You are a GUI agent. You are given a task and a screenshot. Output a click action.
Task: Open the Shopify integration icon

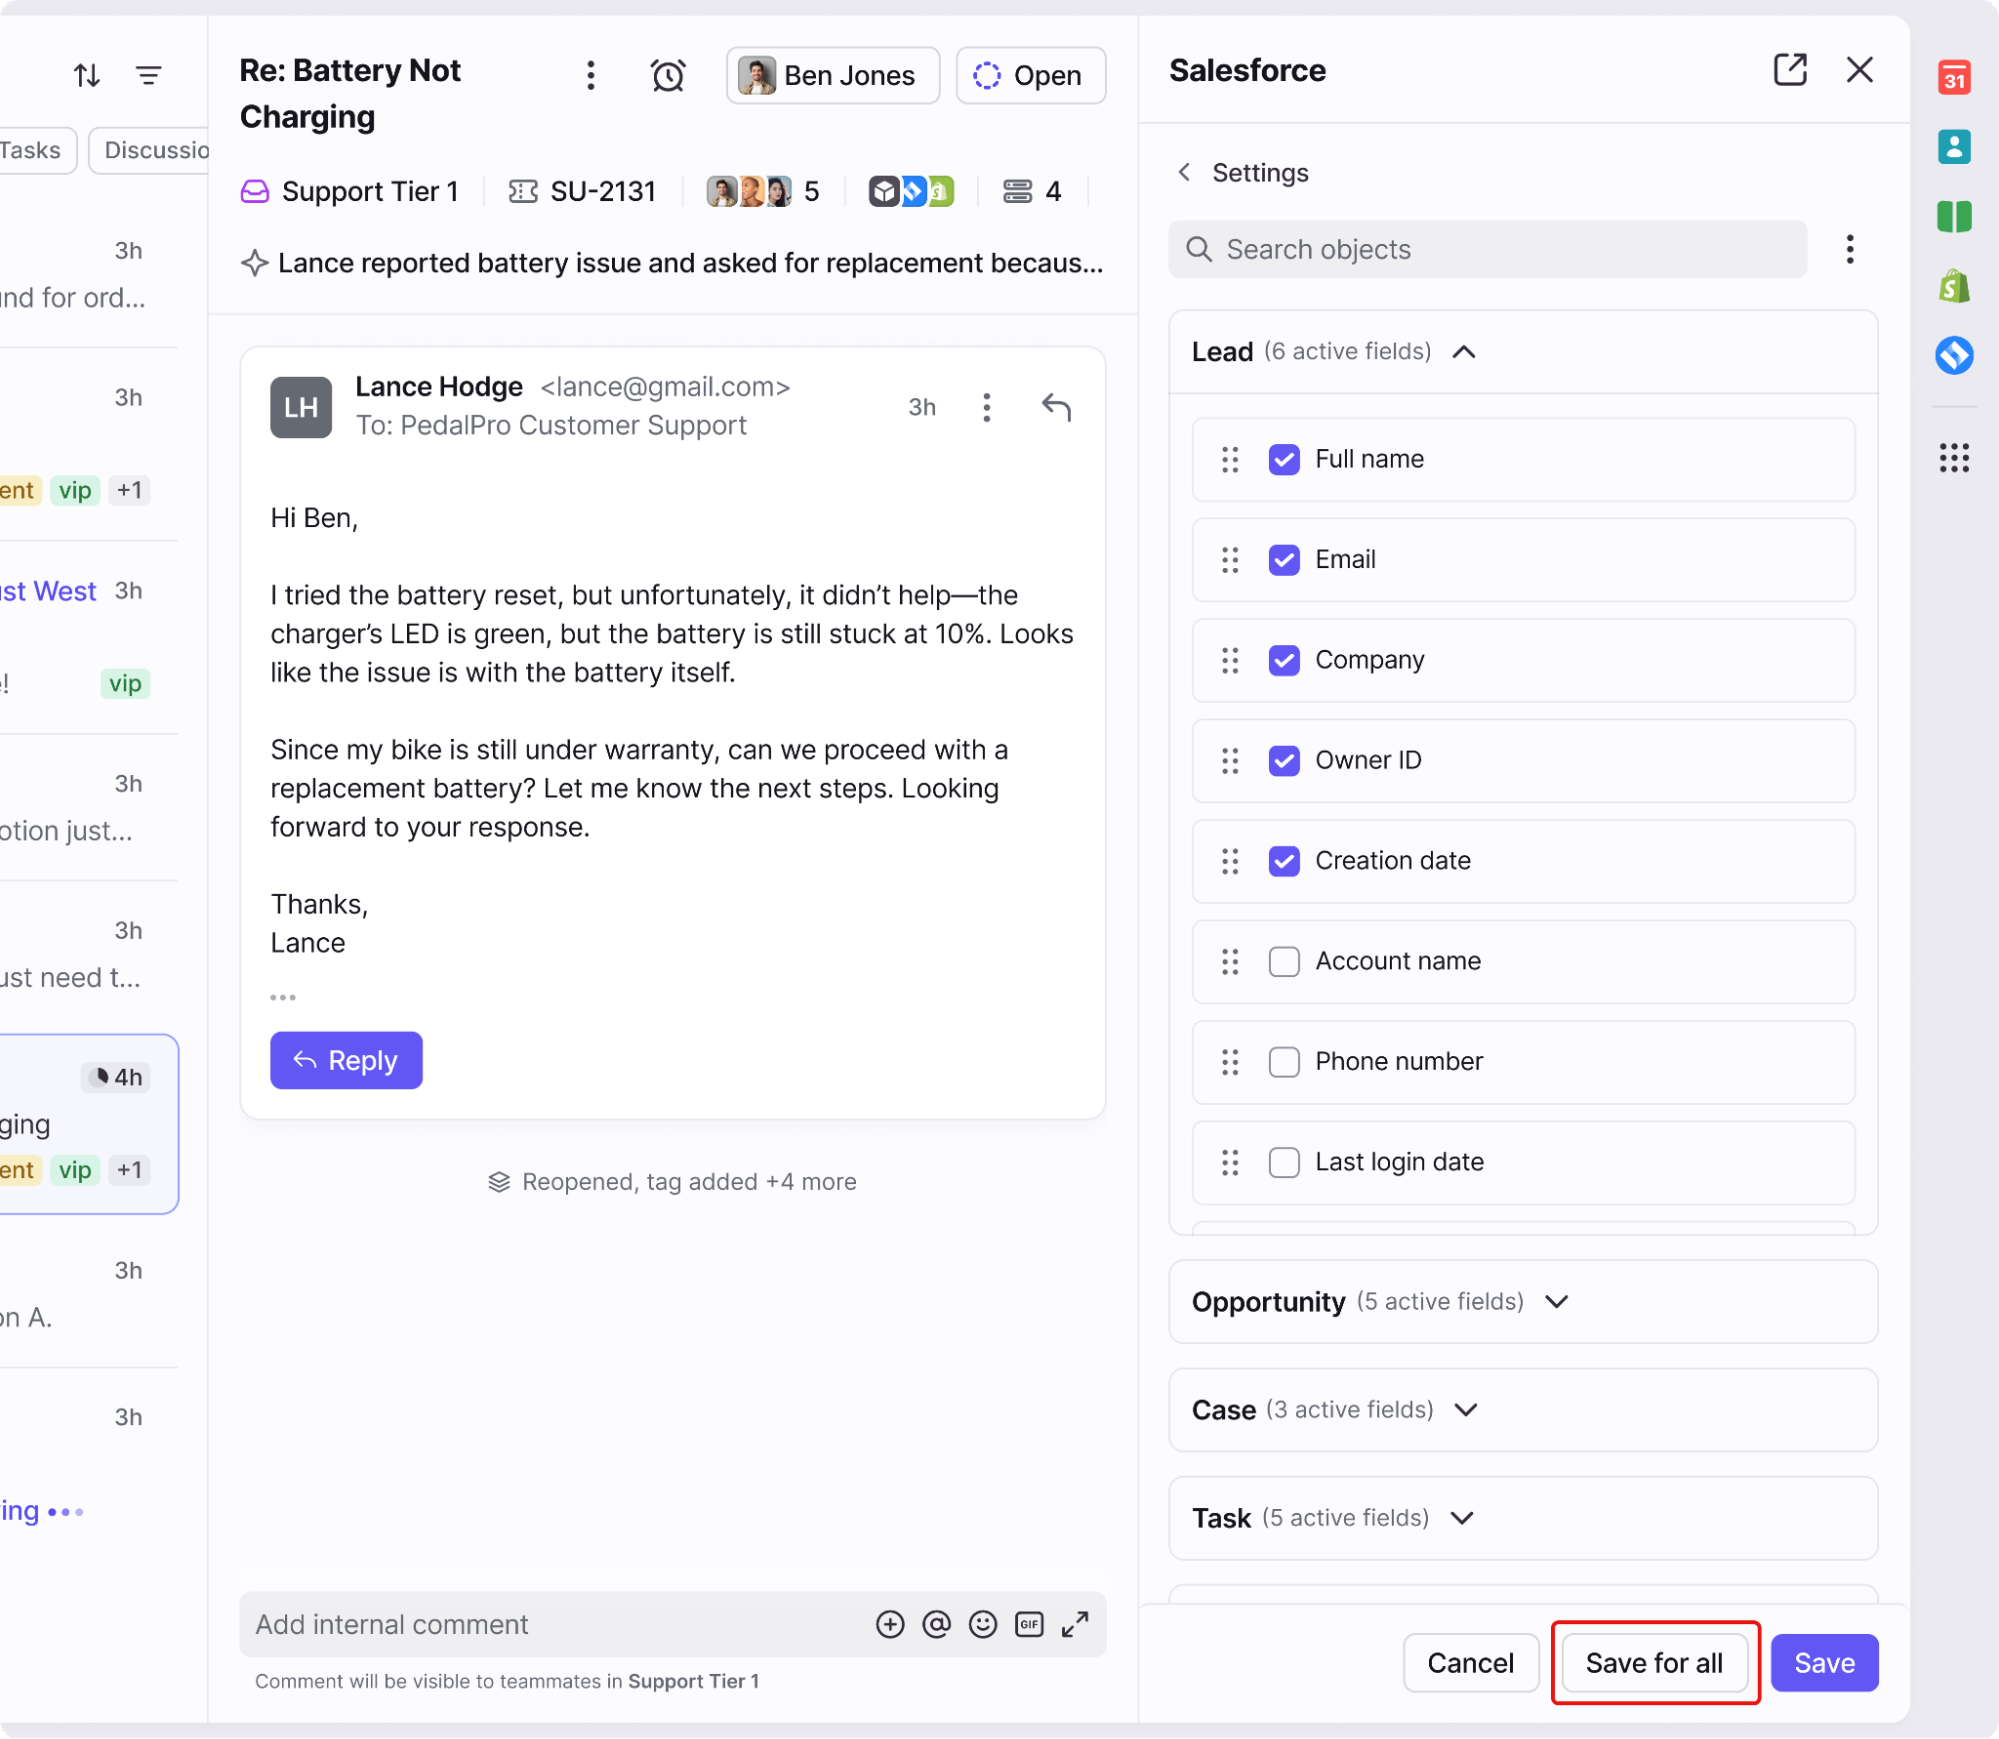click(x=1953, y=286)
